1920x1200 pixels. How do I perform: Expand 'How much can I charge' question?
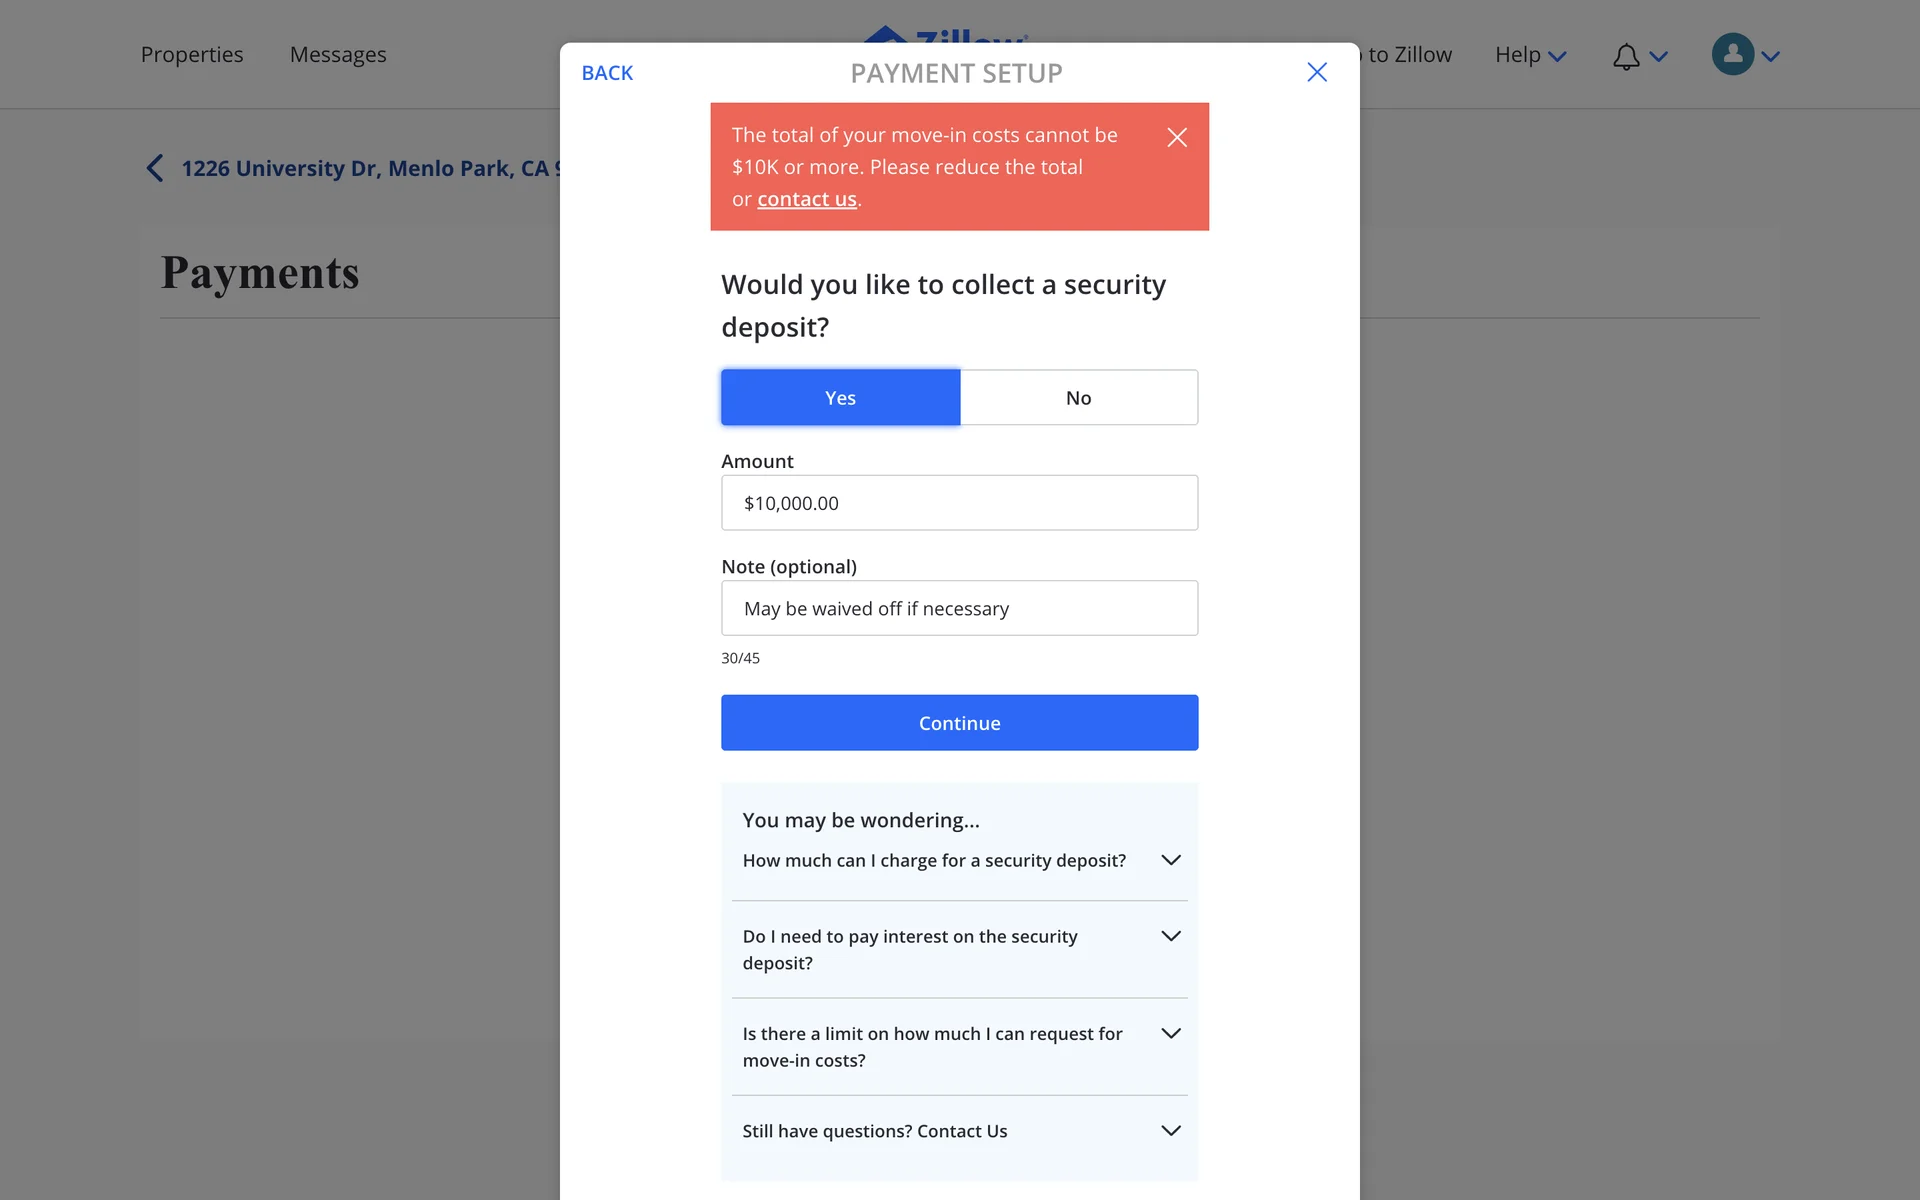960,861
